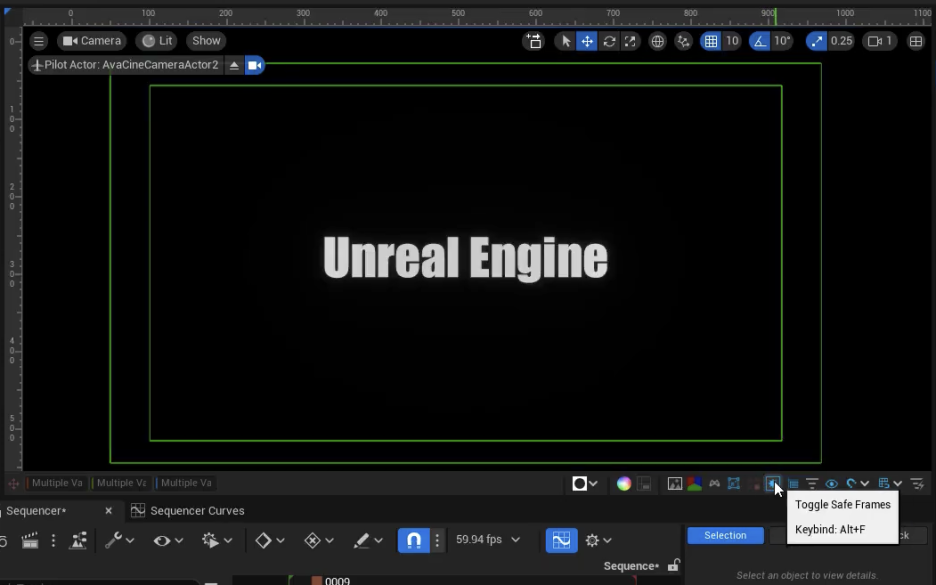The image size is (936, 585).
Task: Eject from the piloted actor
Action: click(x=234, y=65)
